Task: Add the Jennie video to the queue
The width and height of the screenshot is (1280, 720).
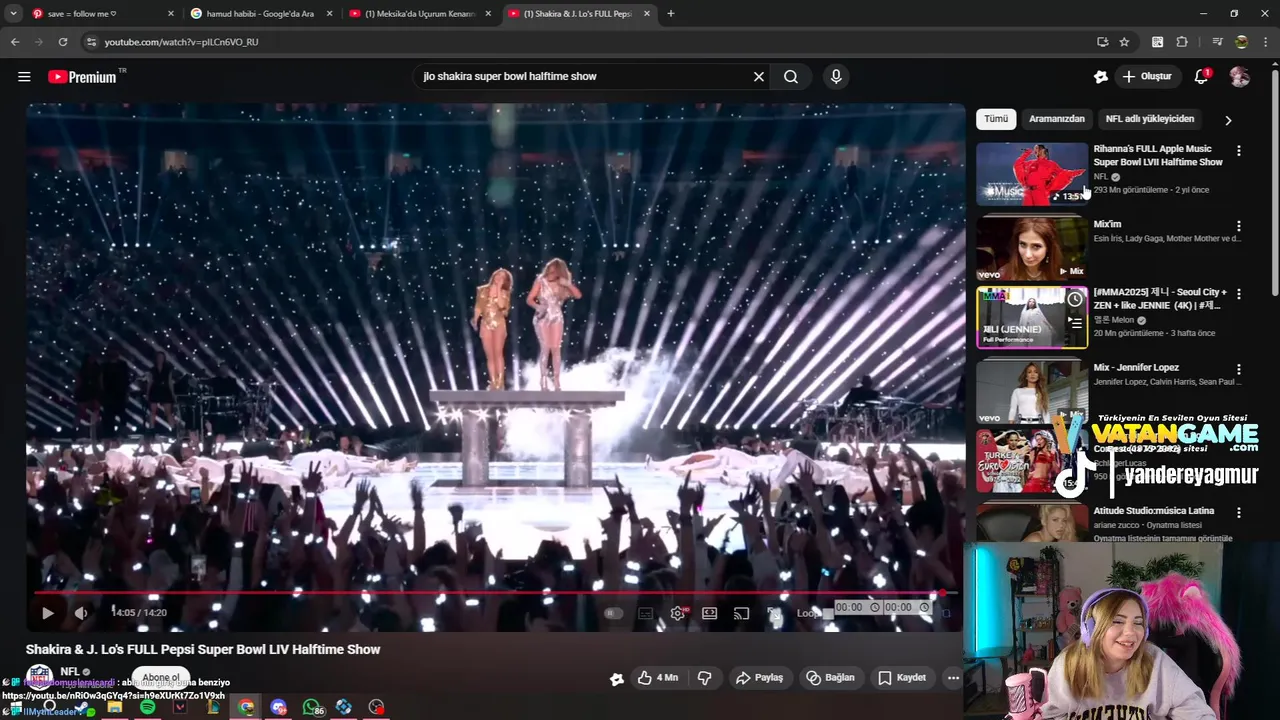Action: pos(1075,323)
